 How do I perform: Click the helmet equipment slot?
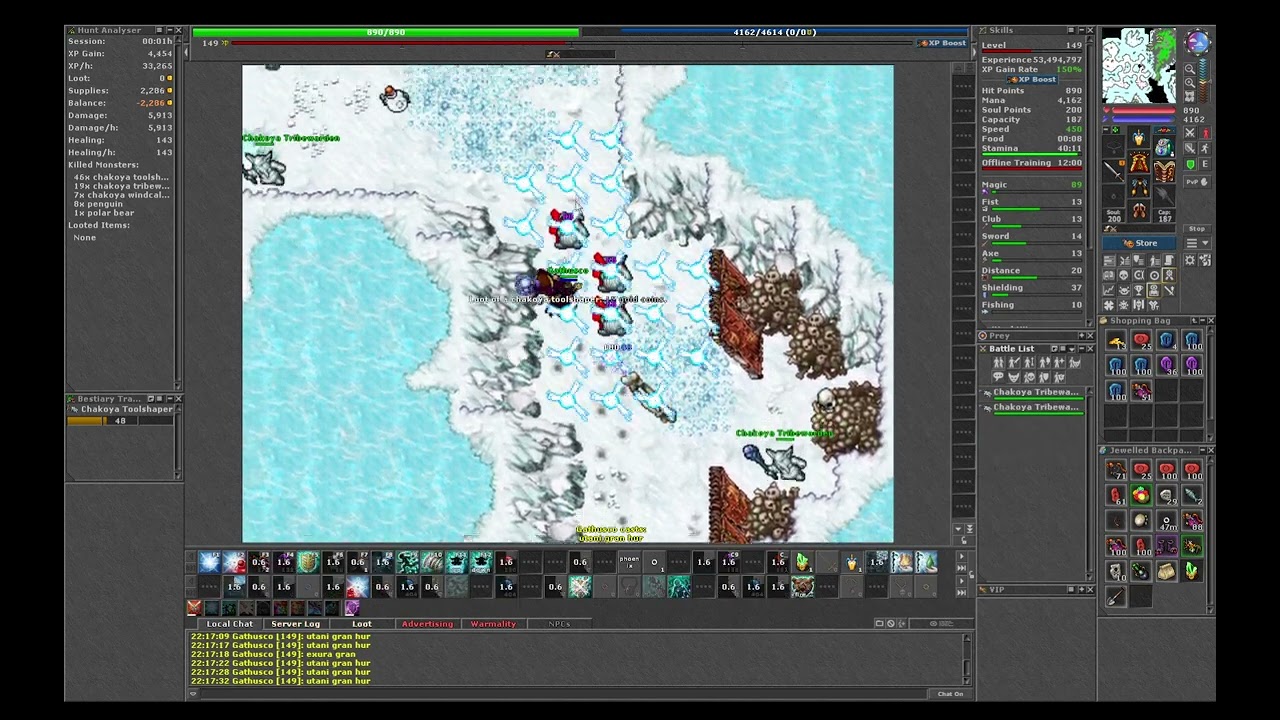(1139, 138)
